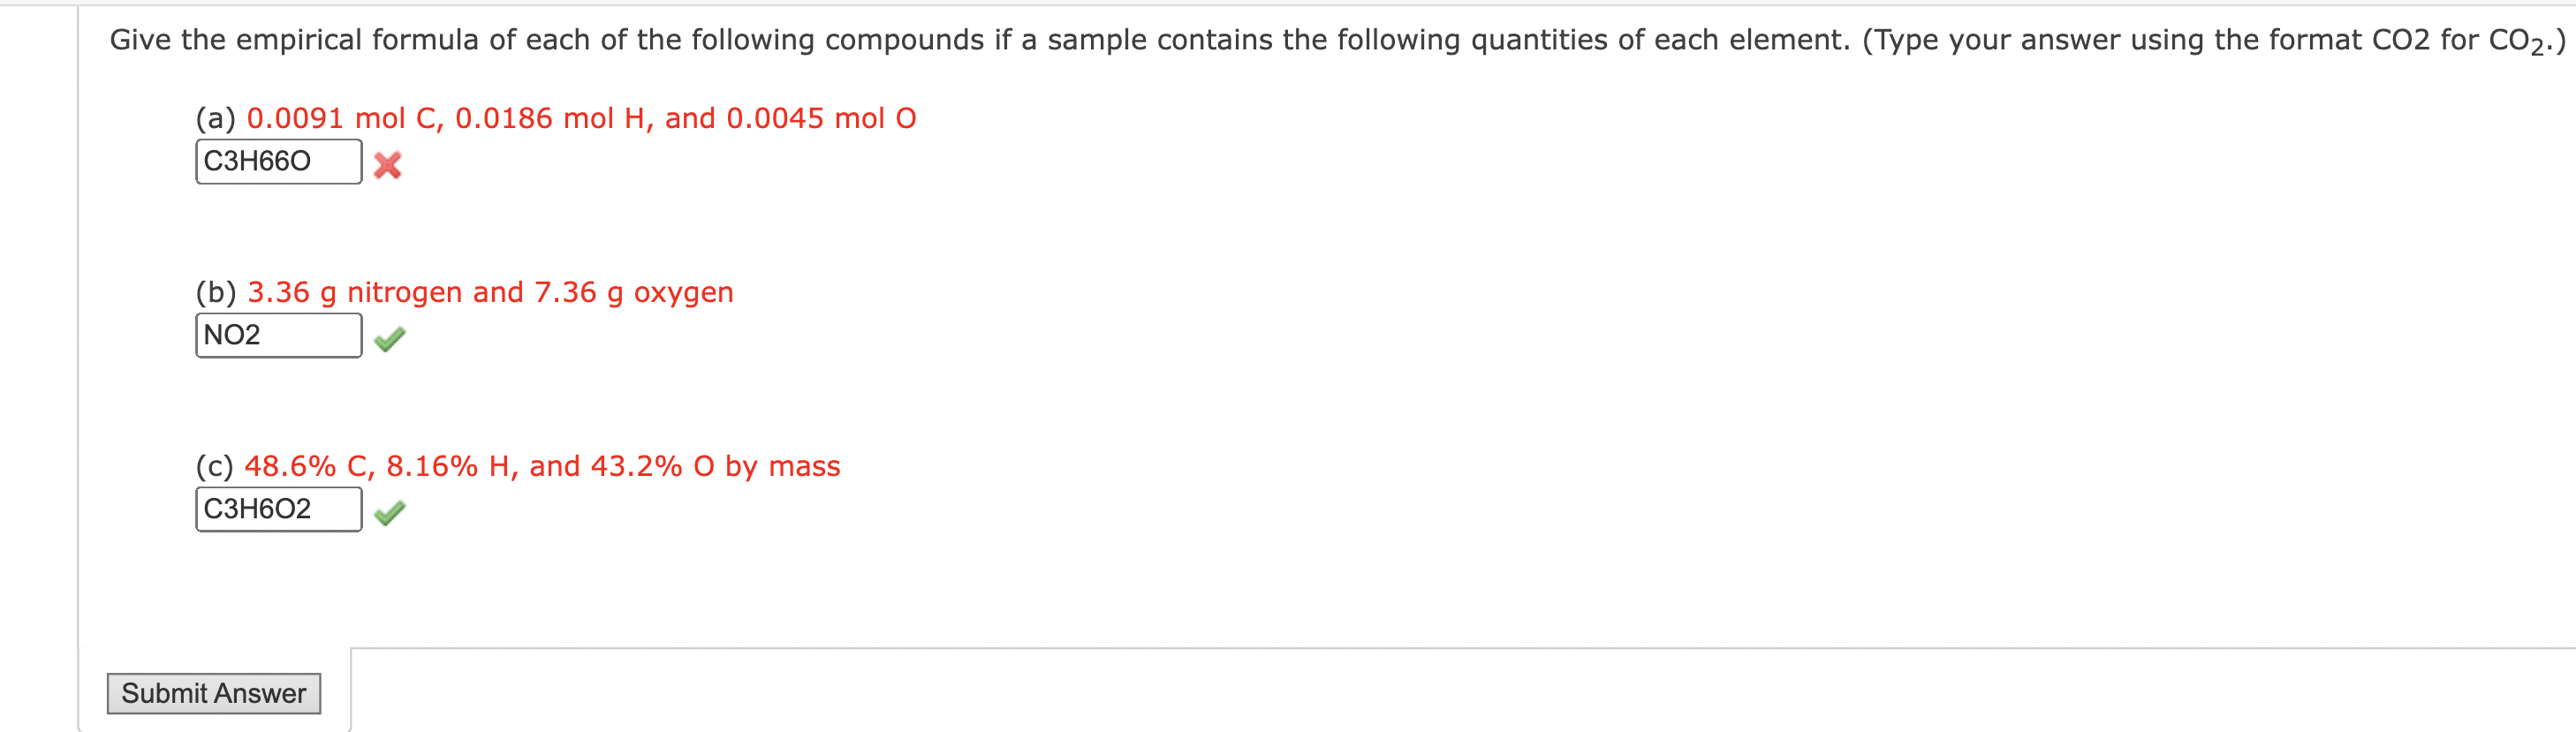Image resolution: width=2576 pixels, height=732 pixels.
Task: Click the answer box for part (b)
Action: tap(278, 336)
